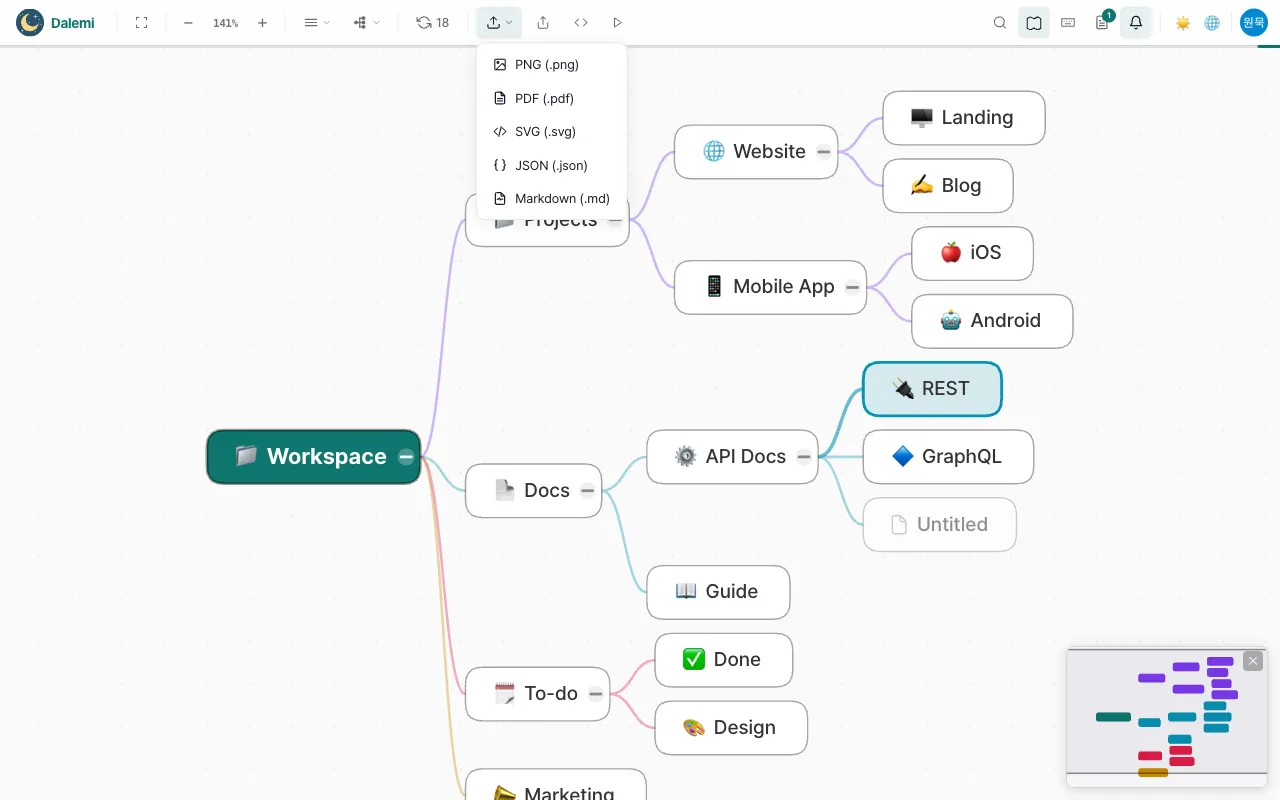Select the Android node
Screen dimensions: 1280x800
(x=992, y=321)
